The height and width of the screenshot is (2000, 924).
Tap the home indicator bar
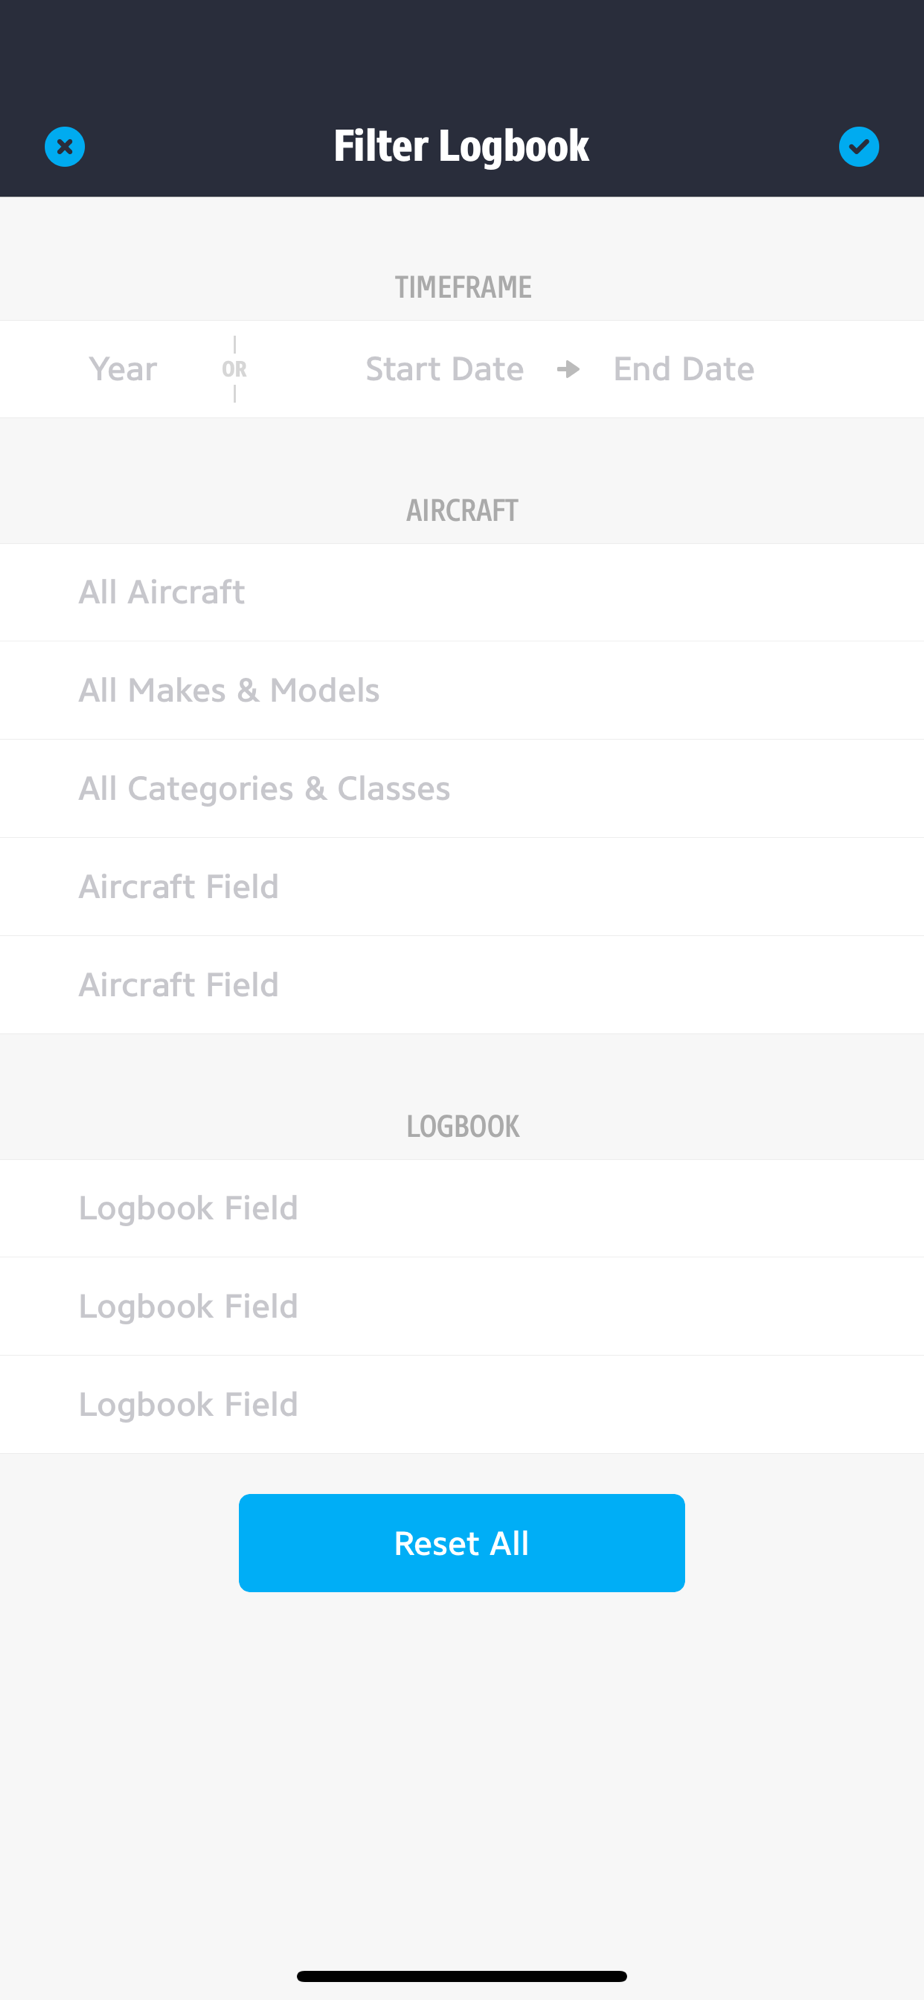click(x=462, y=1976)
